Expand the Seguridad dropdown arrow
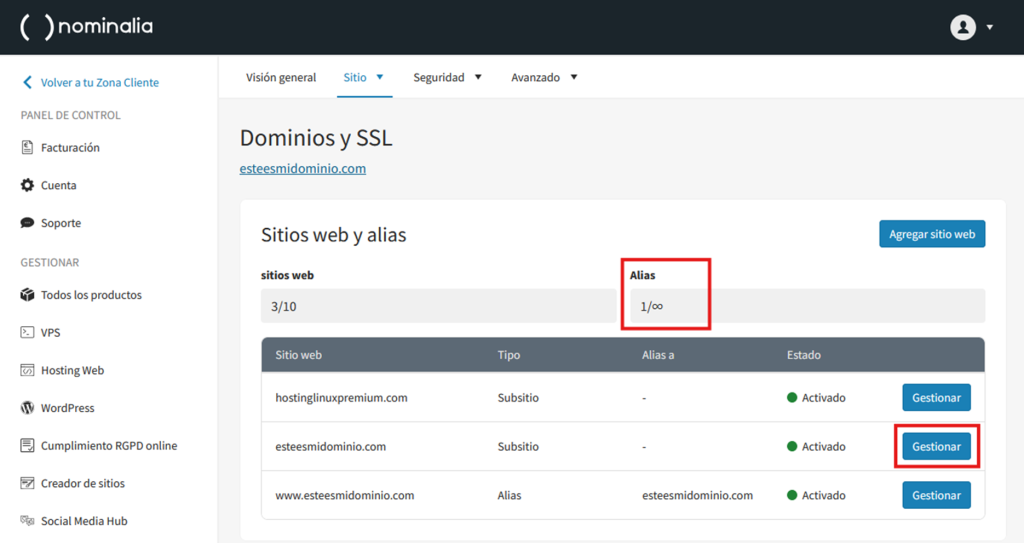Image resolution: width=1024 pixels, height=543 pixels. pos(478,77)
